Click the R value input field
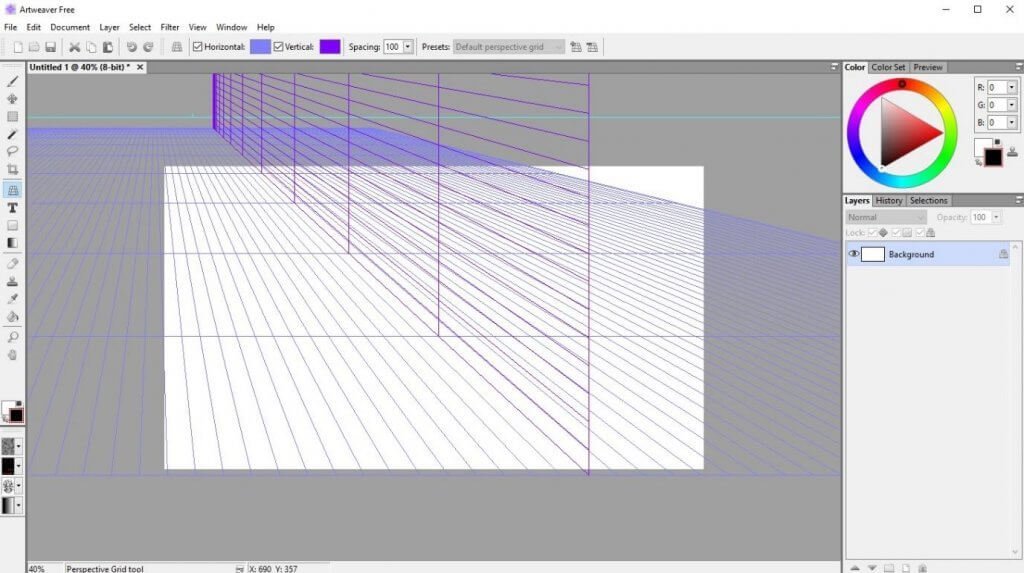 (997, 87)
